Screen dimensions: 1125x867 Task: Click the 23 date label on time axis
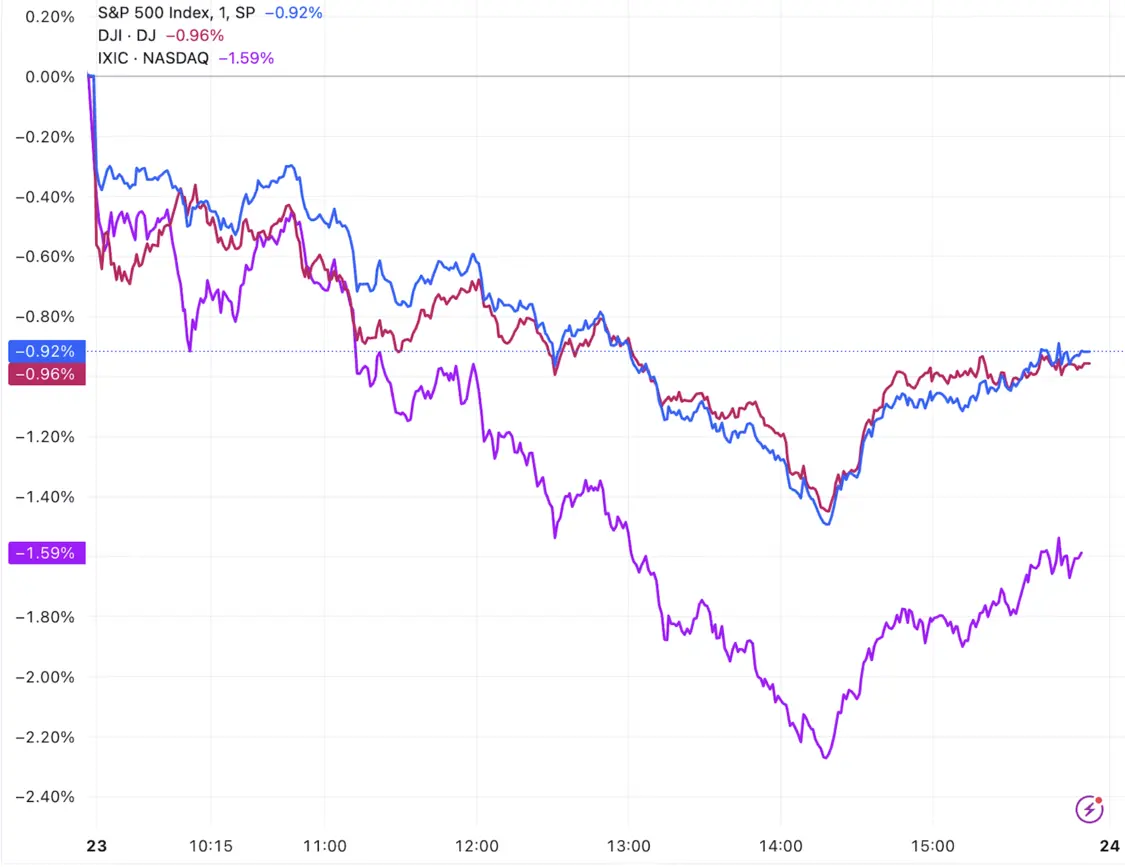click(97, 845)
